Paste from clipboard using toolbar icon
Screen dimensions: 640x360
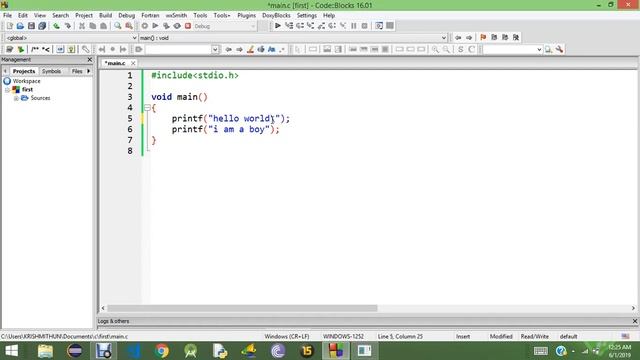[104, 26]
